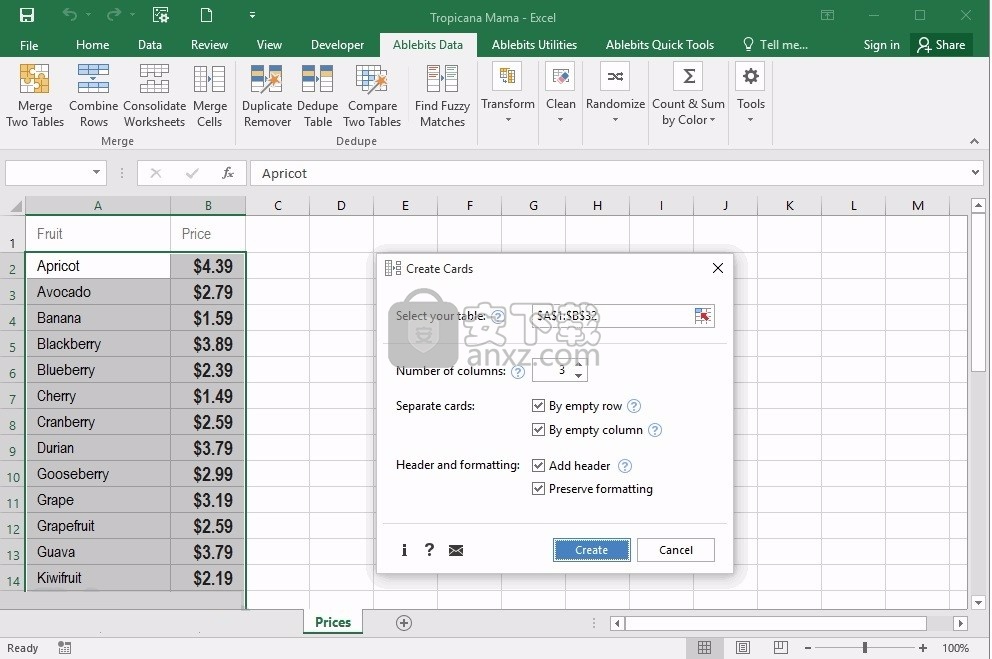
Task: Click the zoom slider handle
Action: point(865,648)
